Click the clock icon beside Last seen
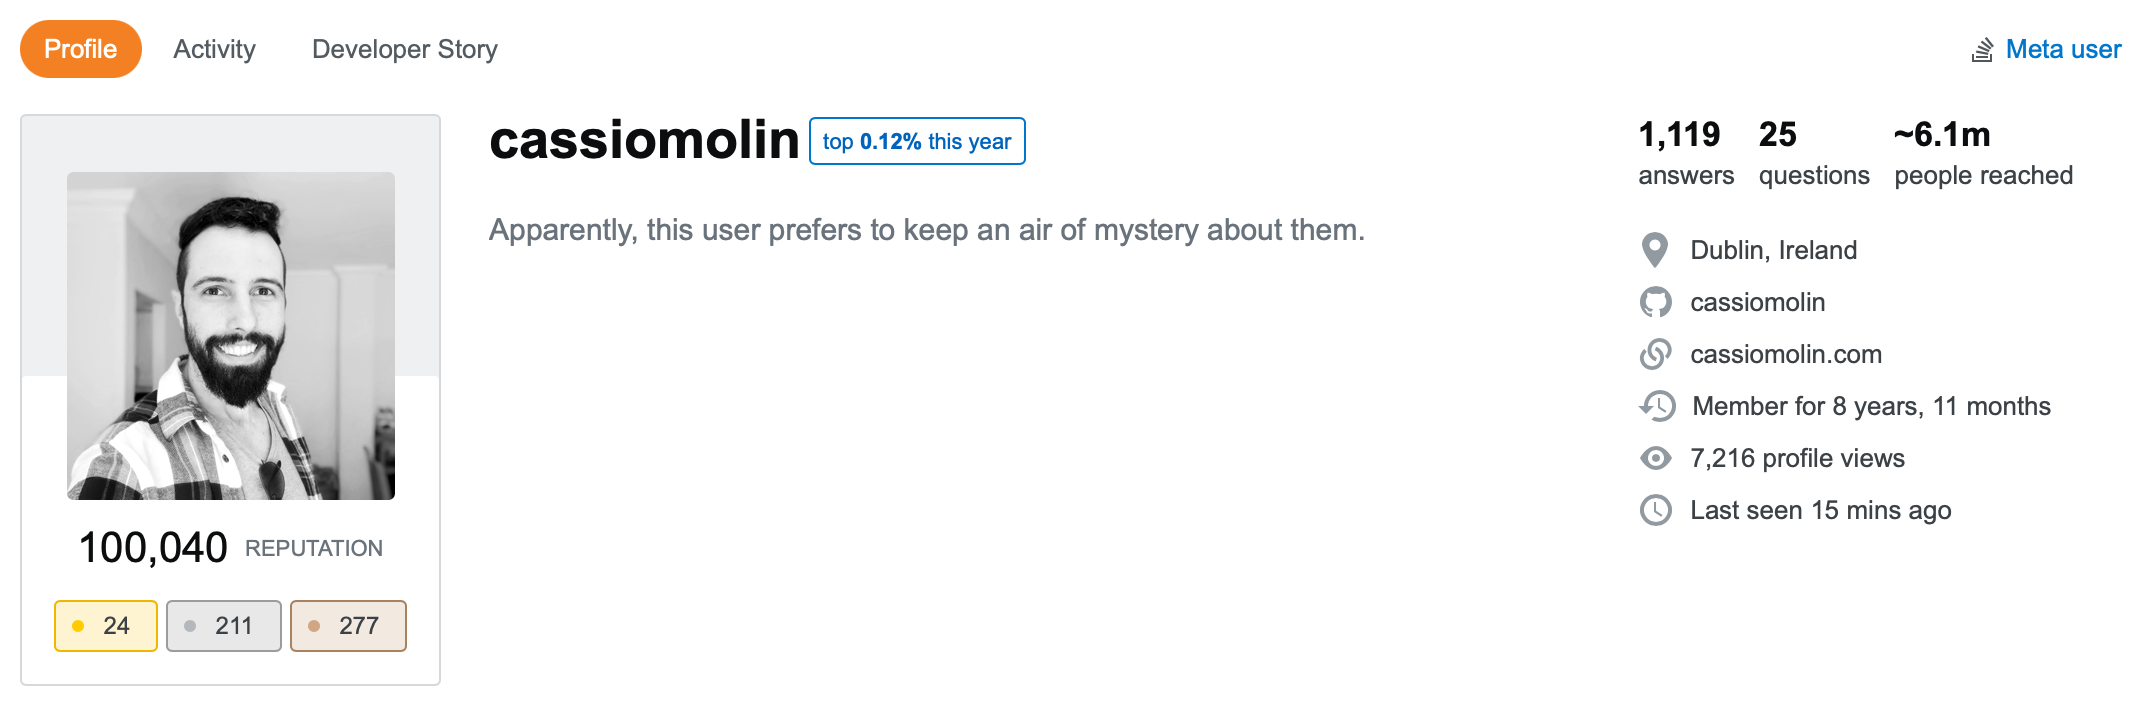Screen dimensions: 2152x704 point(1655,510)
